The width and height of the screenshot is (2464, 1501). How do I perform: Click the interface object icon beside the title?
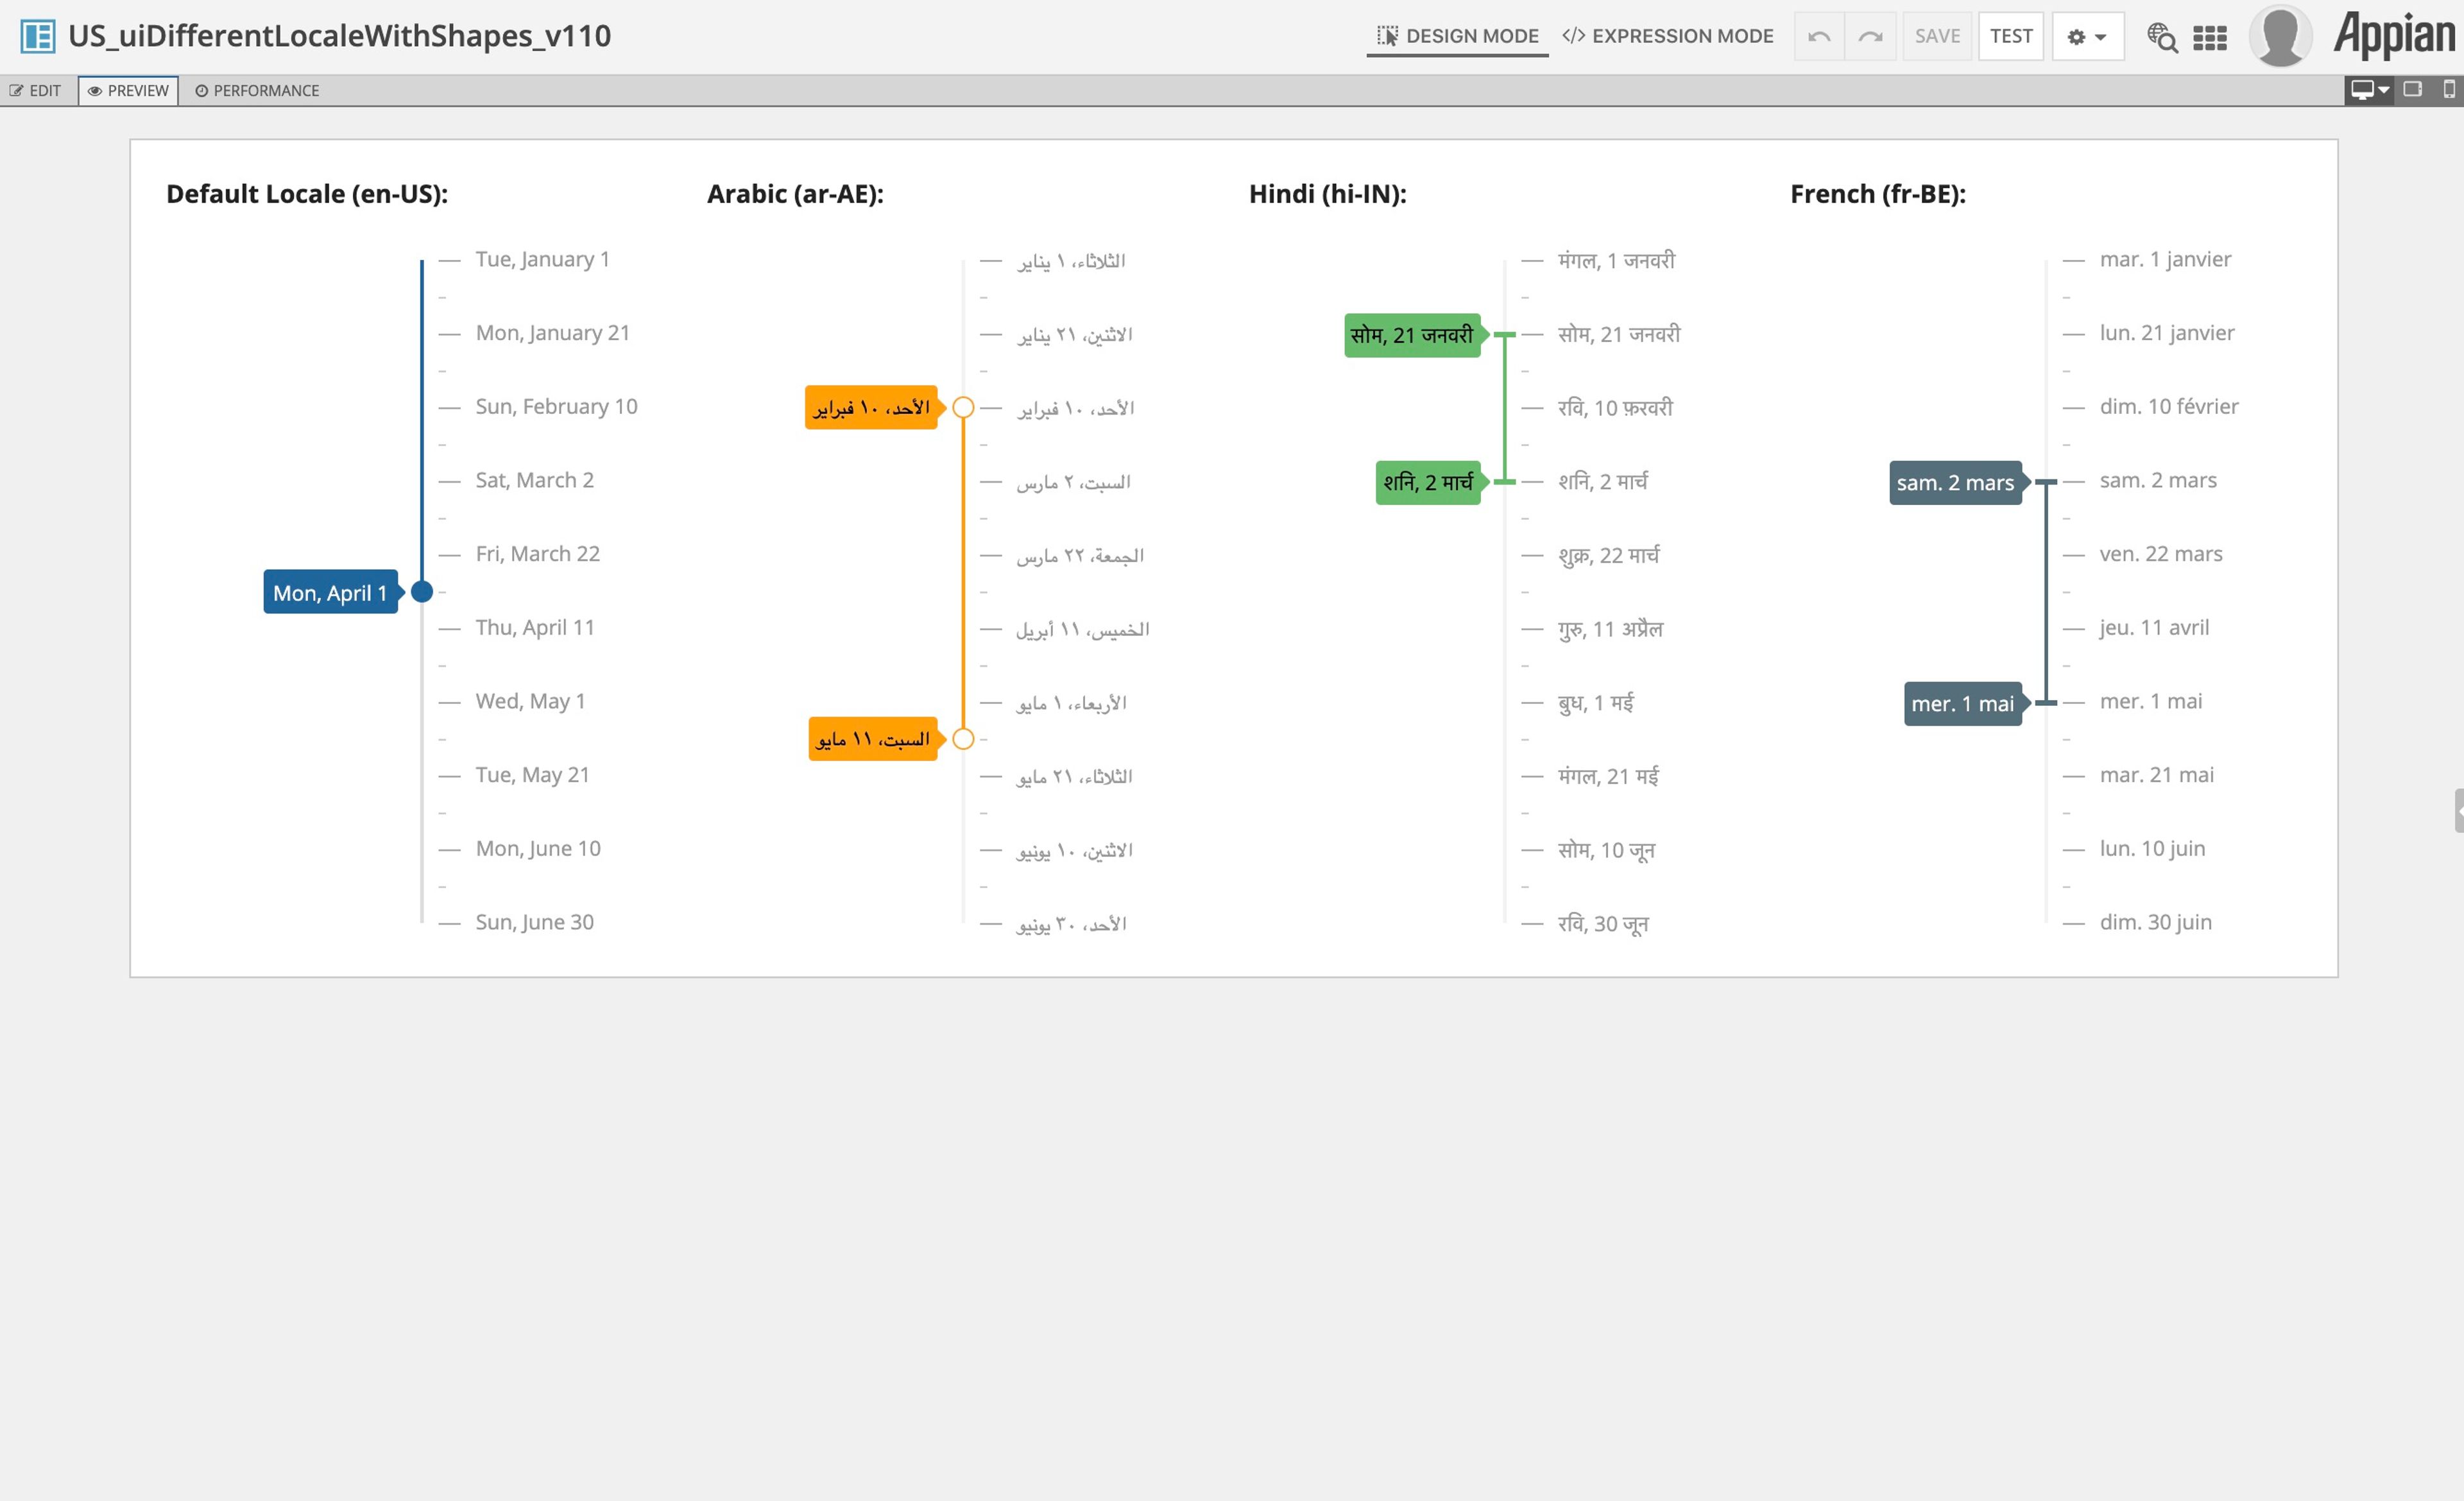(38, 36)
